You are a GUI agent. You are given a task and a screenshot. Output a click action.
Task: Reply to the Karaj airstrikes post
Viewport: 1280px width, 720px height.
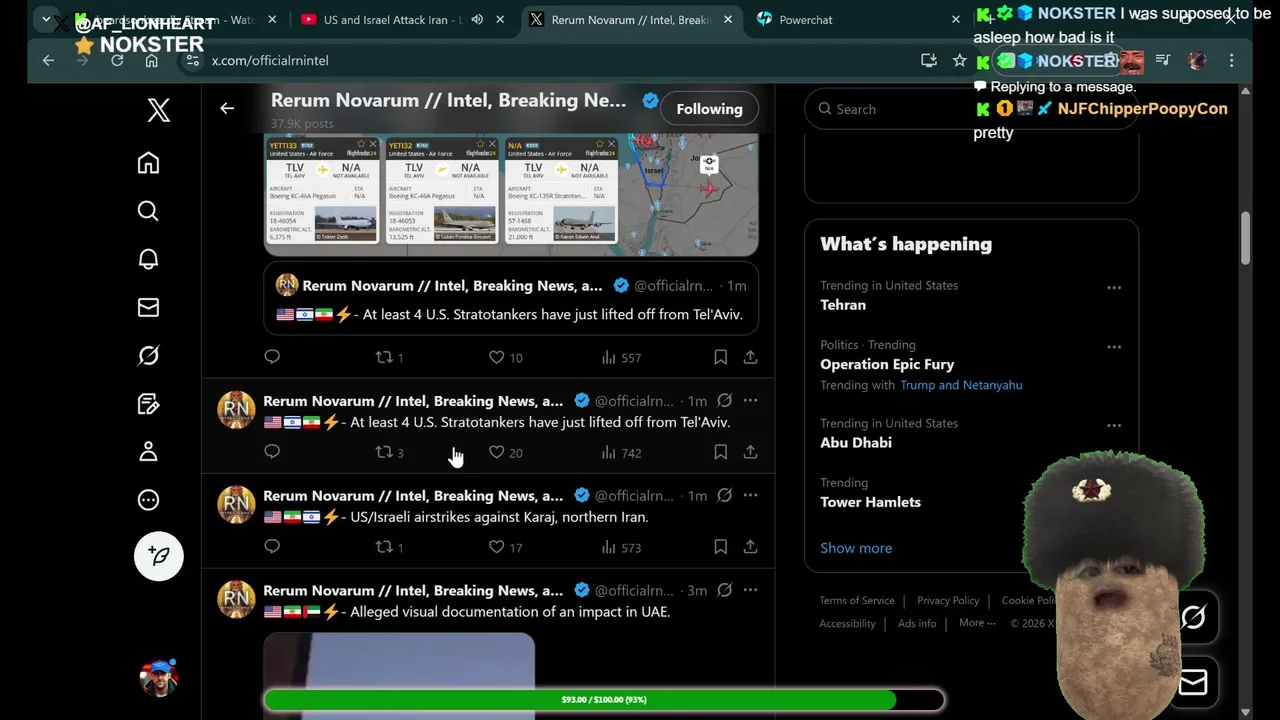272,547
